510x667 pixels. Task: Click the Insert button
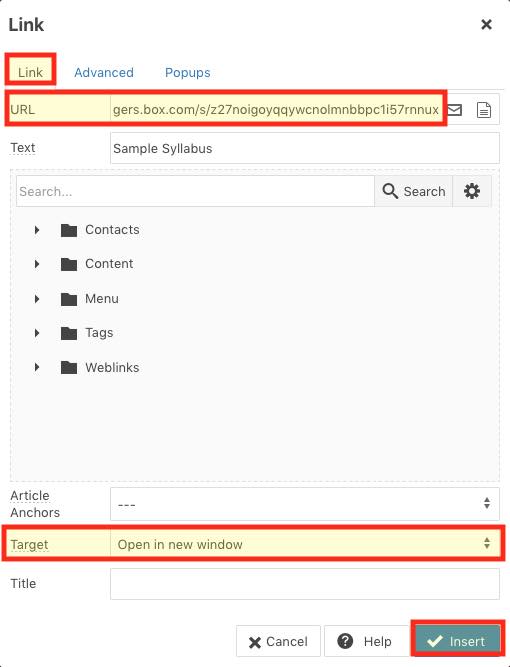(457, 641)
